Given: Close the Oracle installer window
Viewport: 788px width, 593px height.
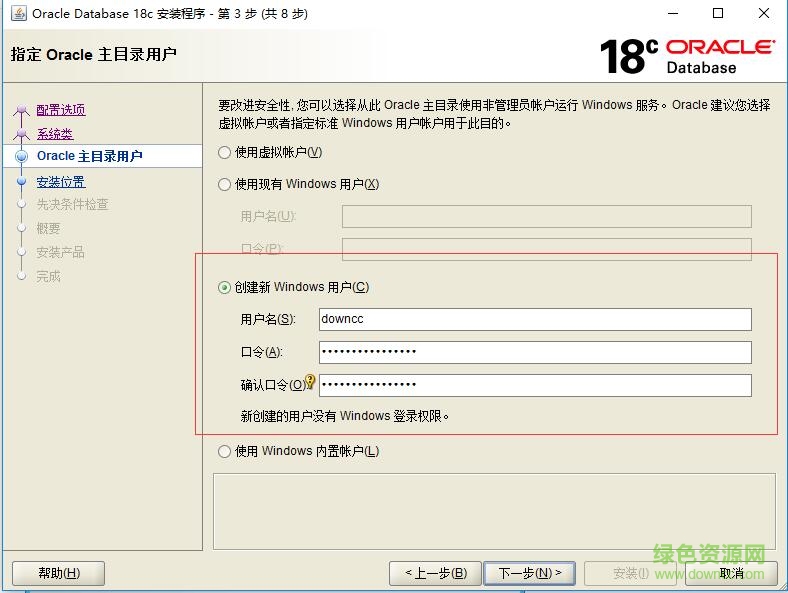Looking at the screenshot, I should (764, 14).
